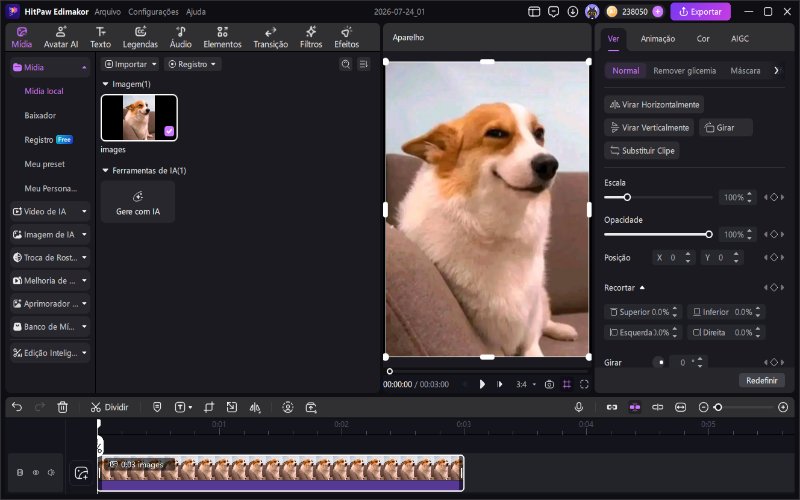The image size is (800, 500).
Task: Open the Ajuda menu
Action: tap(195, 12)
